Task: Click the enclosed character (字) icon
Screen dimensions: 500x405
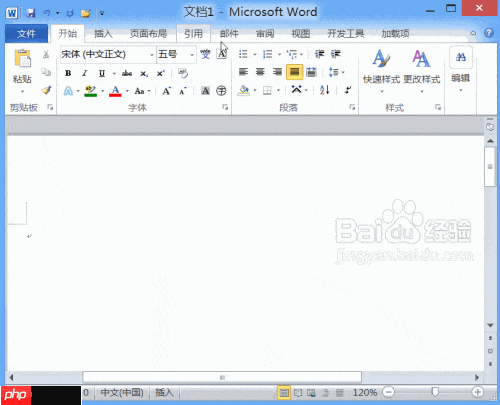Action: click(221, 91)
